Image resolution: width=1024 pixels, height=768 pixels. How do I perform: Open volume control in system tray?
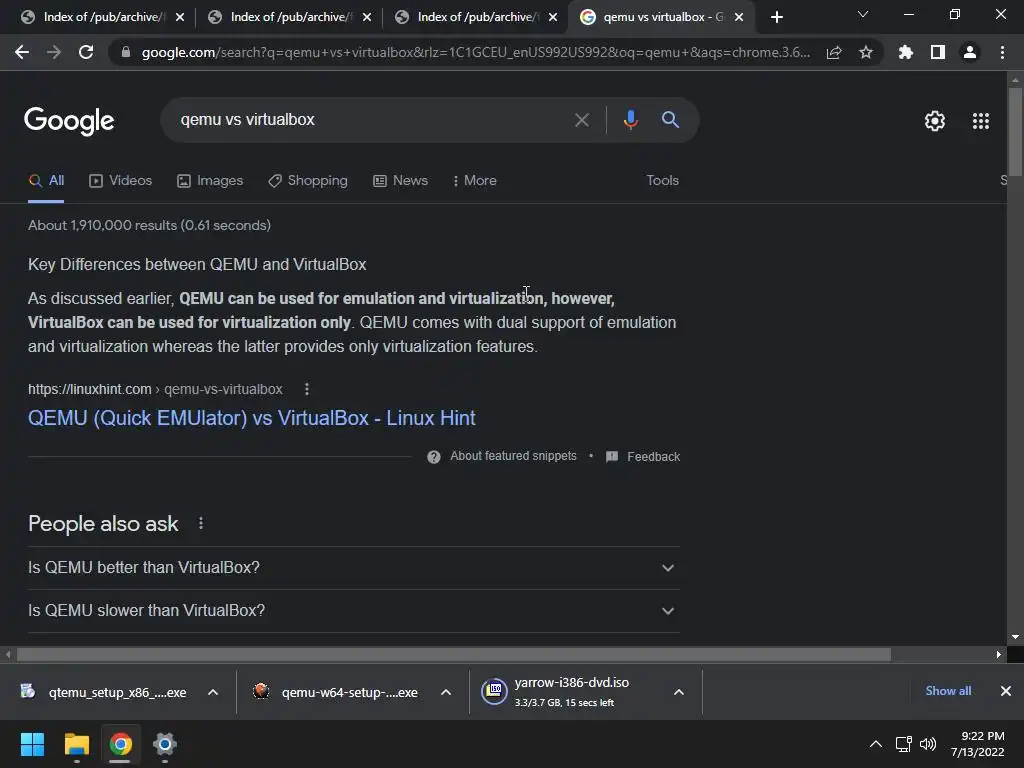928,744
